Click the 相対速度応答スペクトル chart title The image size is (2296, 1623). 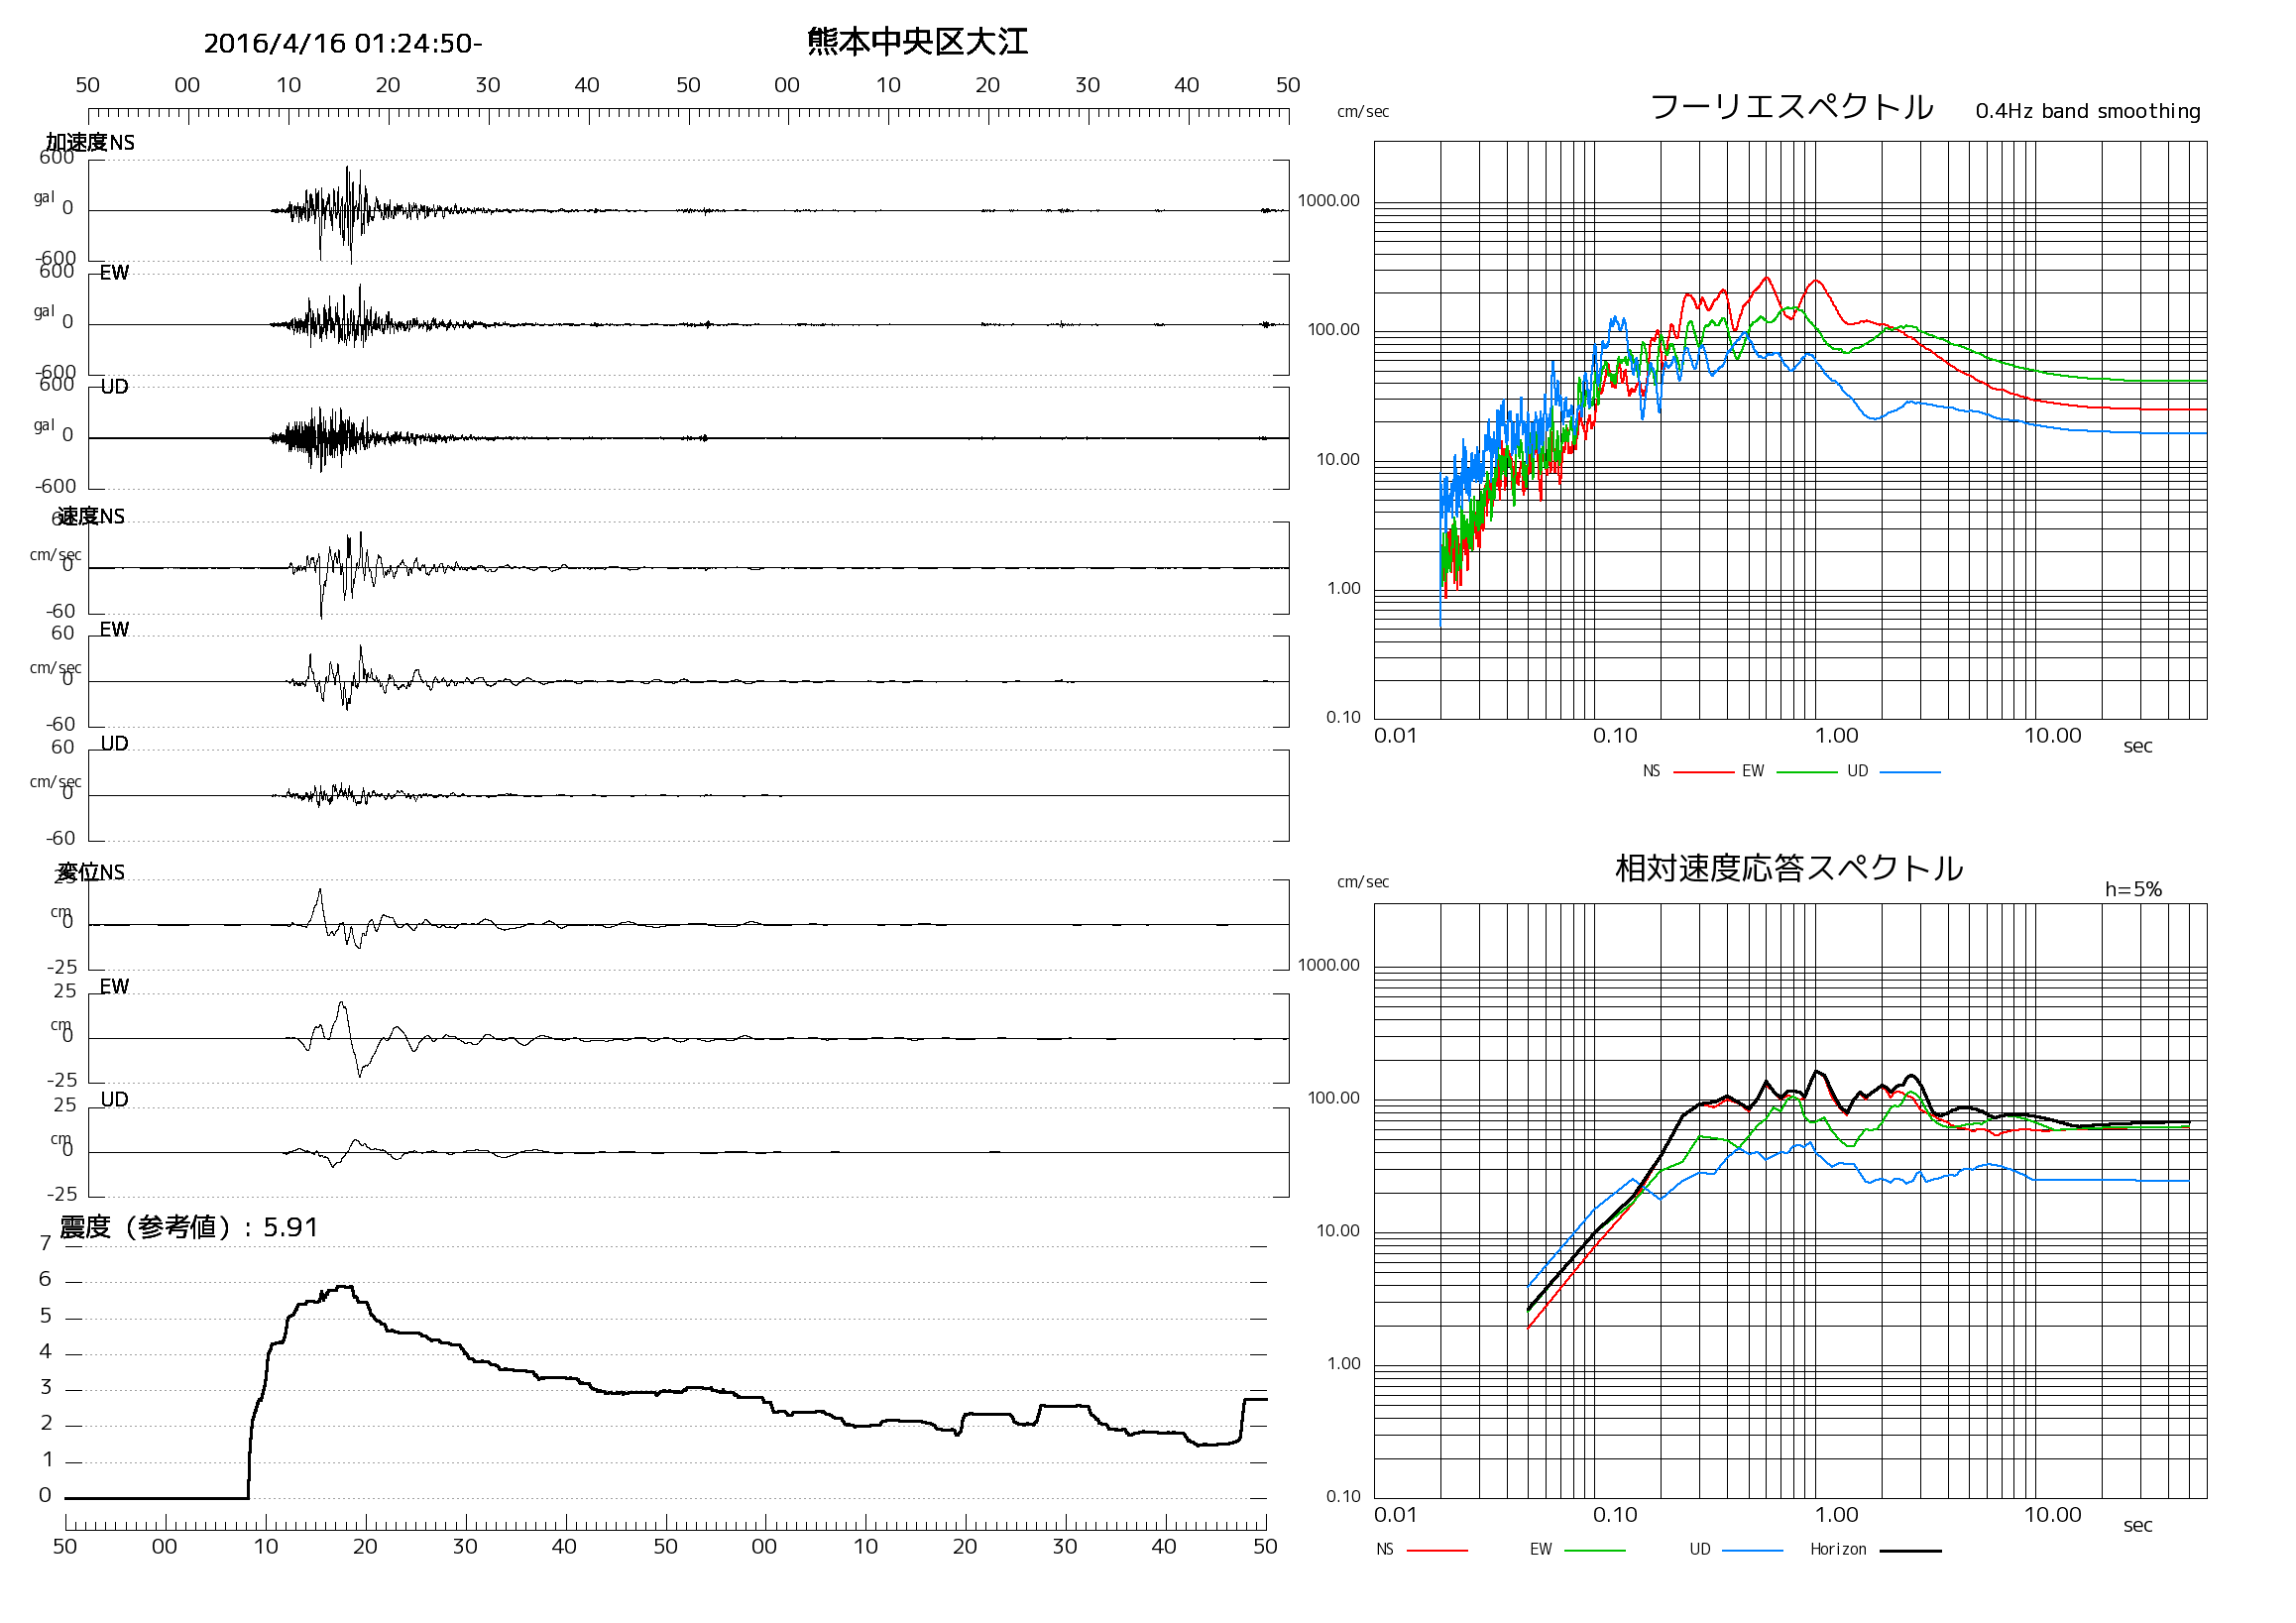(1789, 868)
